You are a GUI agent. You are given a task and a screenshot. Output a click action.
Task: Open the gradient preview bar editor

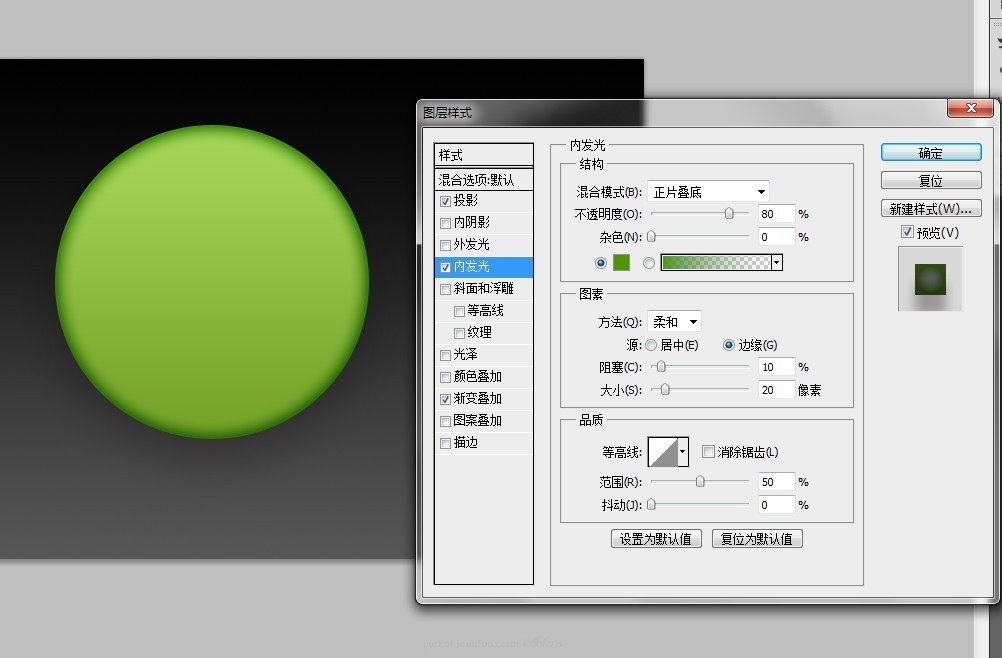[715, 261]
